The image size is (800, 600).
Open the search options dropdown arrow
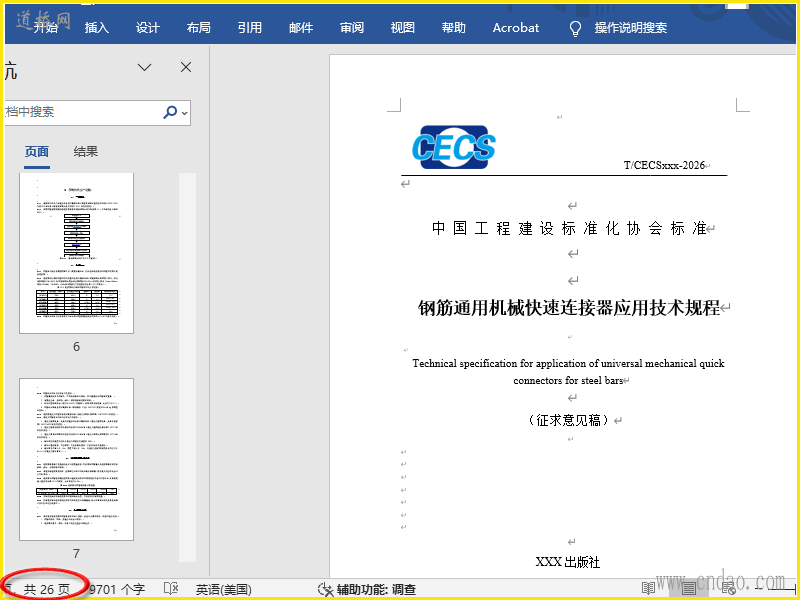coord(185,113)
